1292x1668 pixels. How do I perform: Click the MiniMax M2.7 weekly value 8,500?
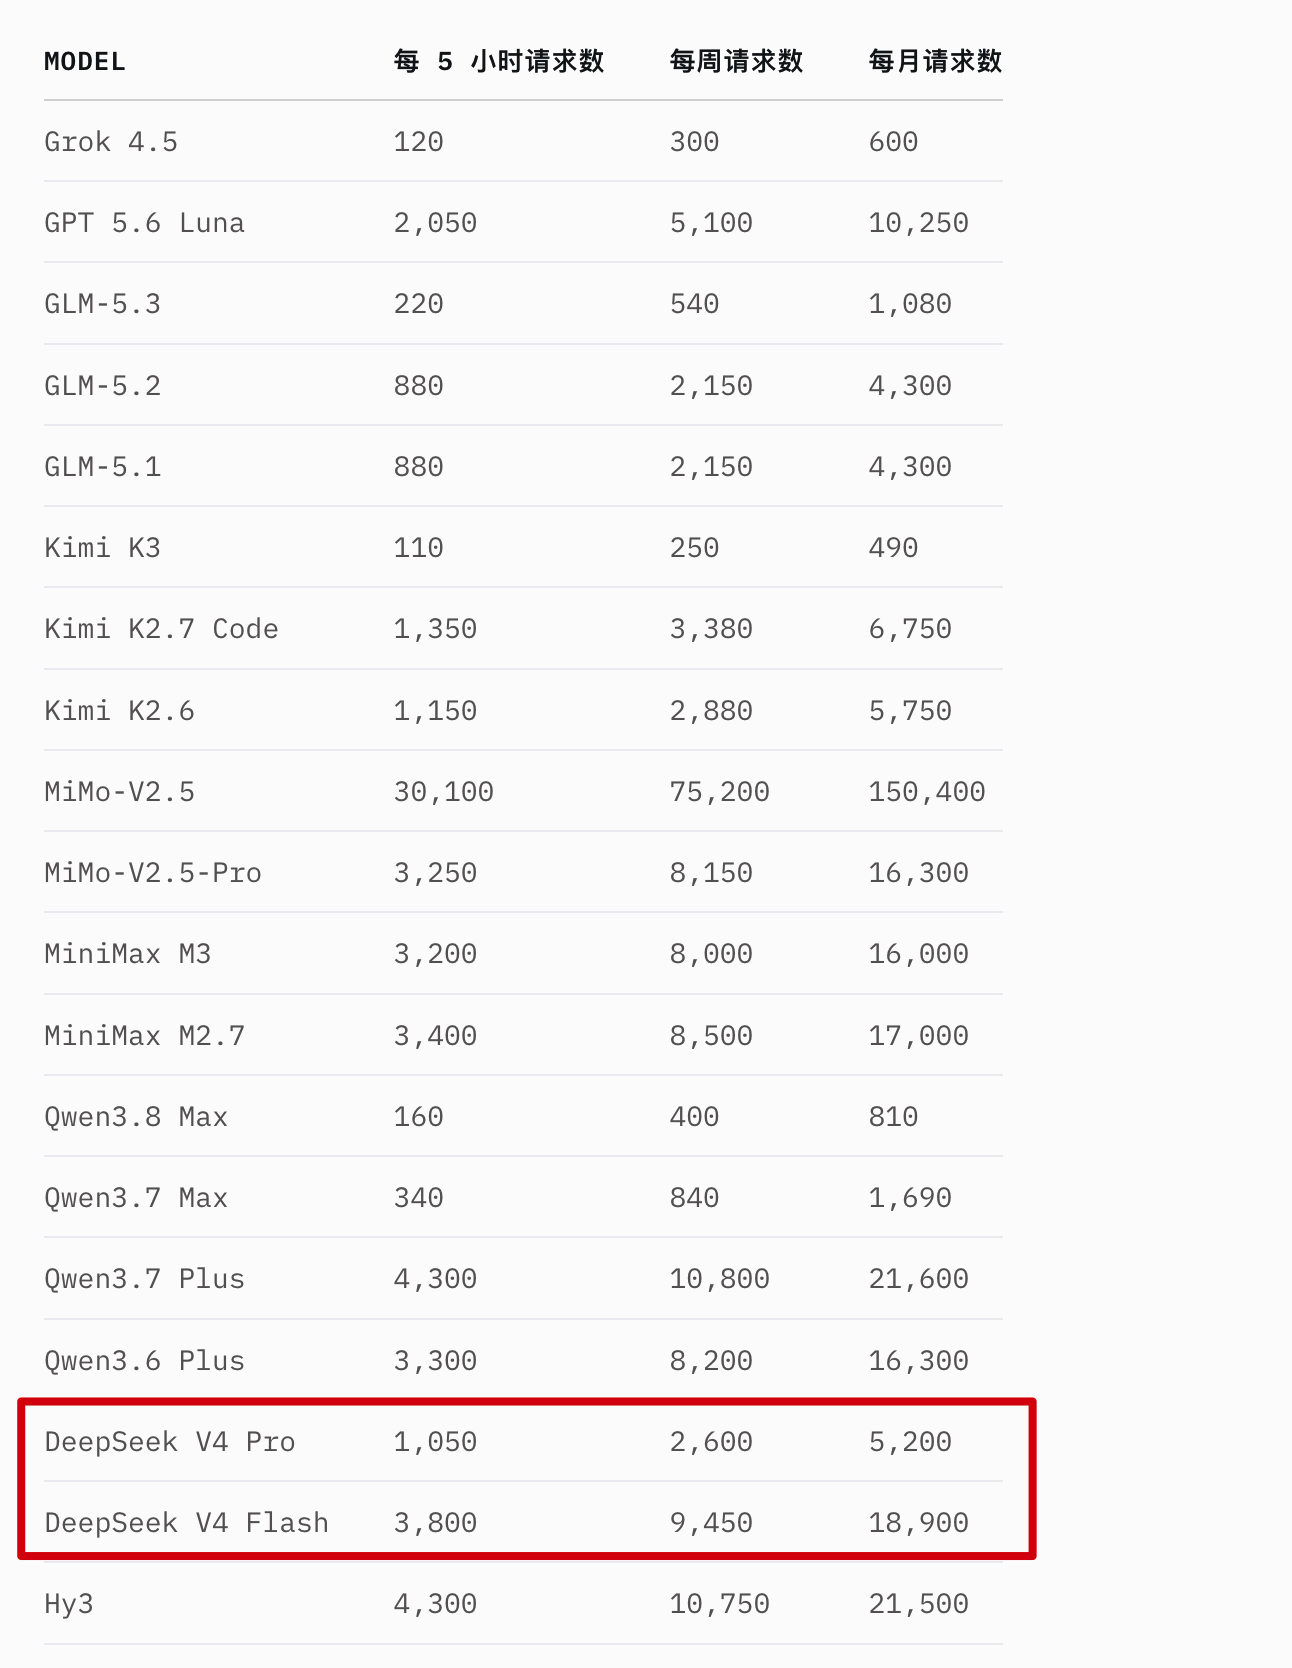711,1036
